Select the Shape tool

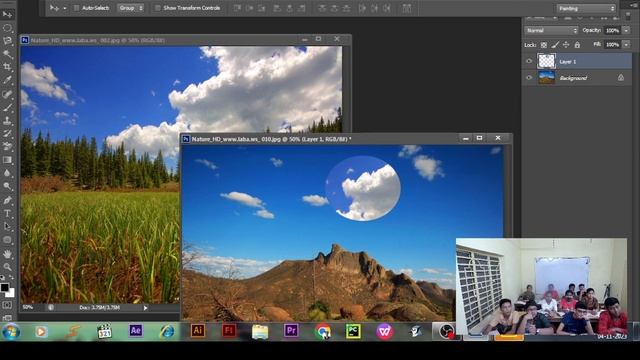click(7, 240)
